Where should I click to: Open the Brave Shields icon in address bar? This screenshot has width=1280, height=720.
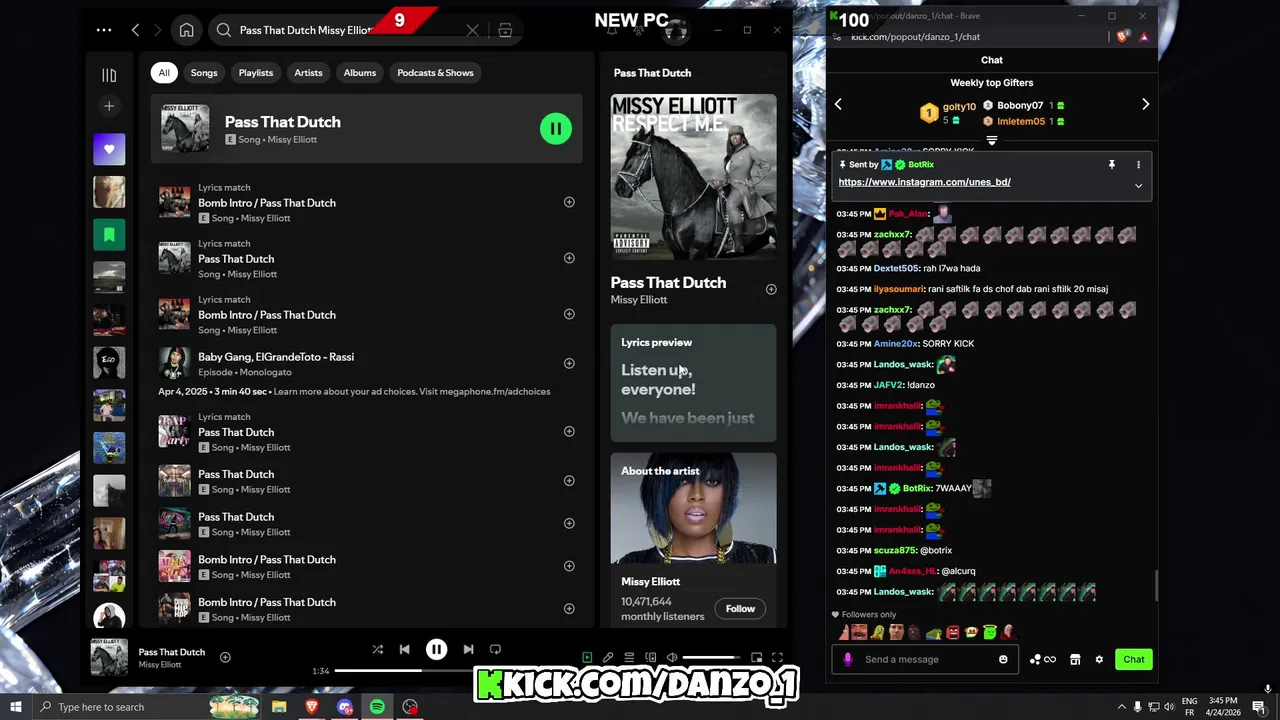point(1122,37)
